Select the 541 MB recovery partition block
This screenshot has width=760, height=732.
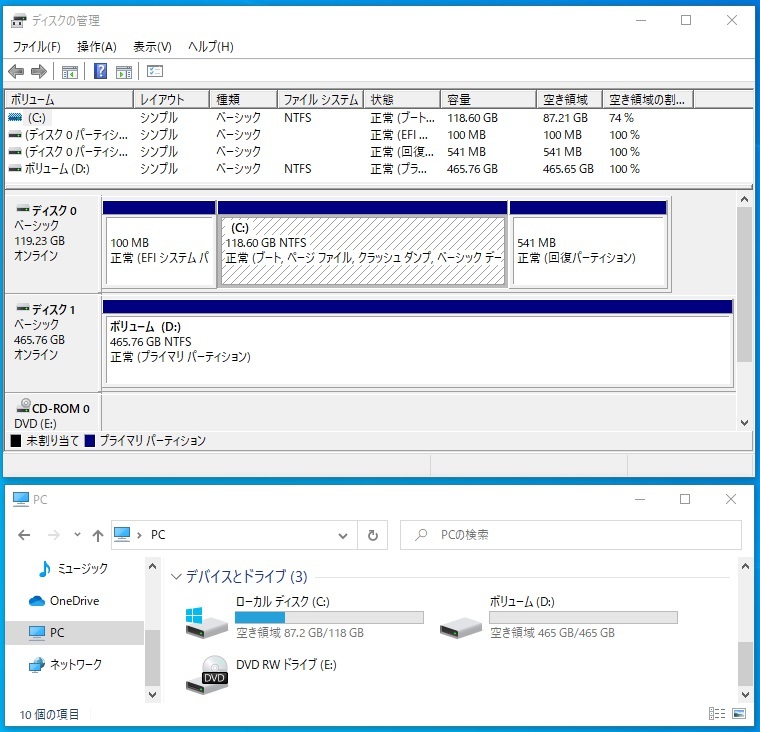(588, 251)
